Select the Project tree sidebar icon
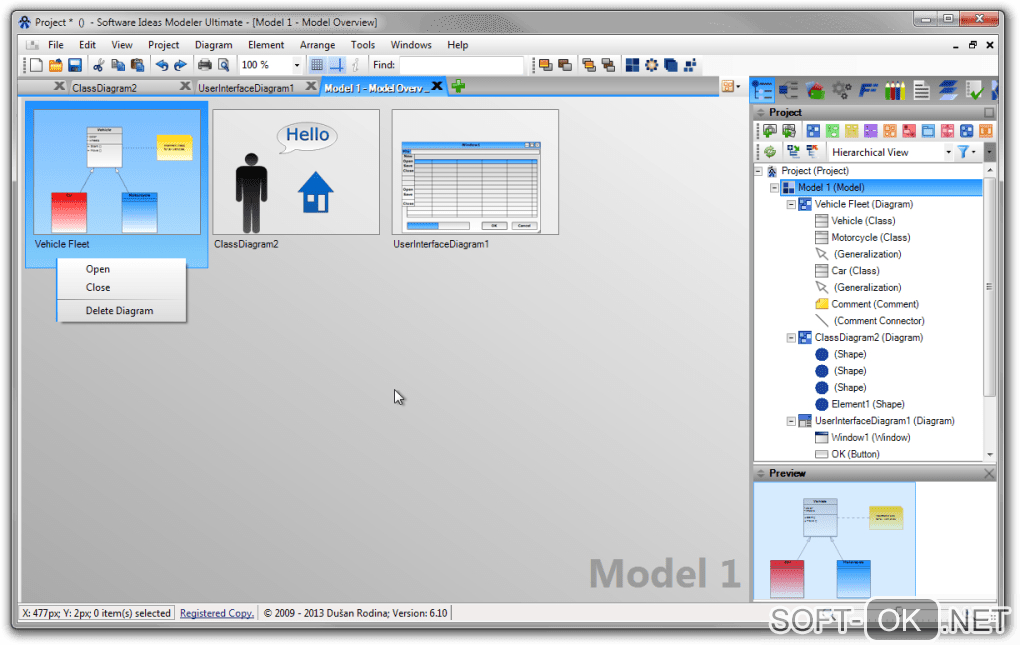Viewport: 1020px width, 645px height. coord(762,90)
